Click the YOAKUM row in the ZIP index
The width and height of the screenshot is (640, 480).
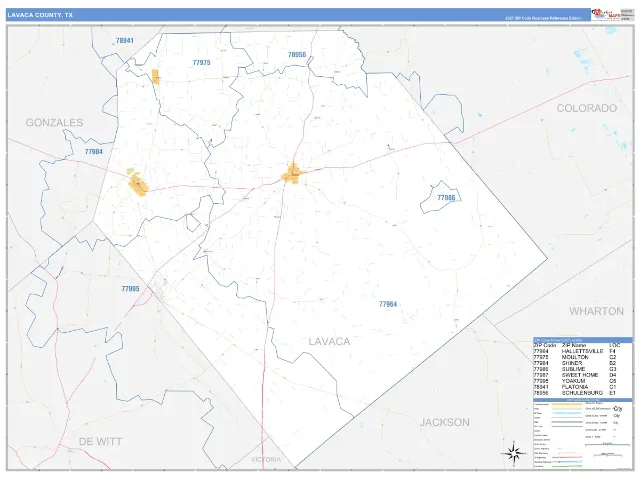click(x=575, y=381)
